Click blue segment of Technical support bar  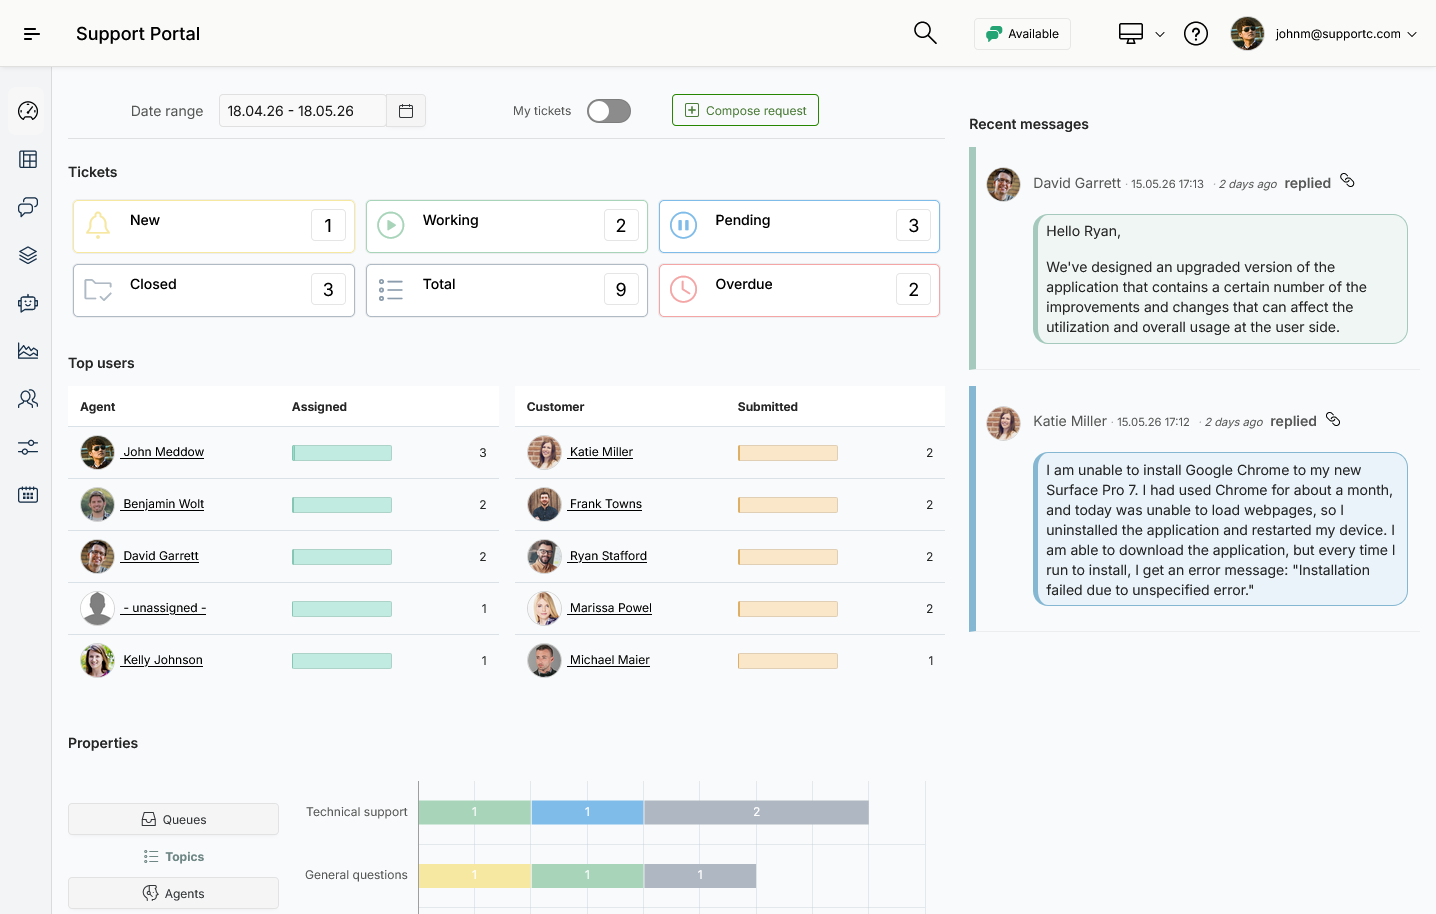(x=587, y=812)
